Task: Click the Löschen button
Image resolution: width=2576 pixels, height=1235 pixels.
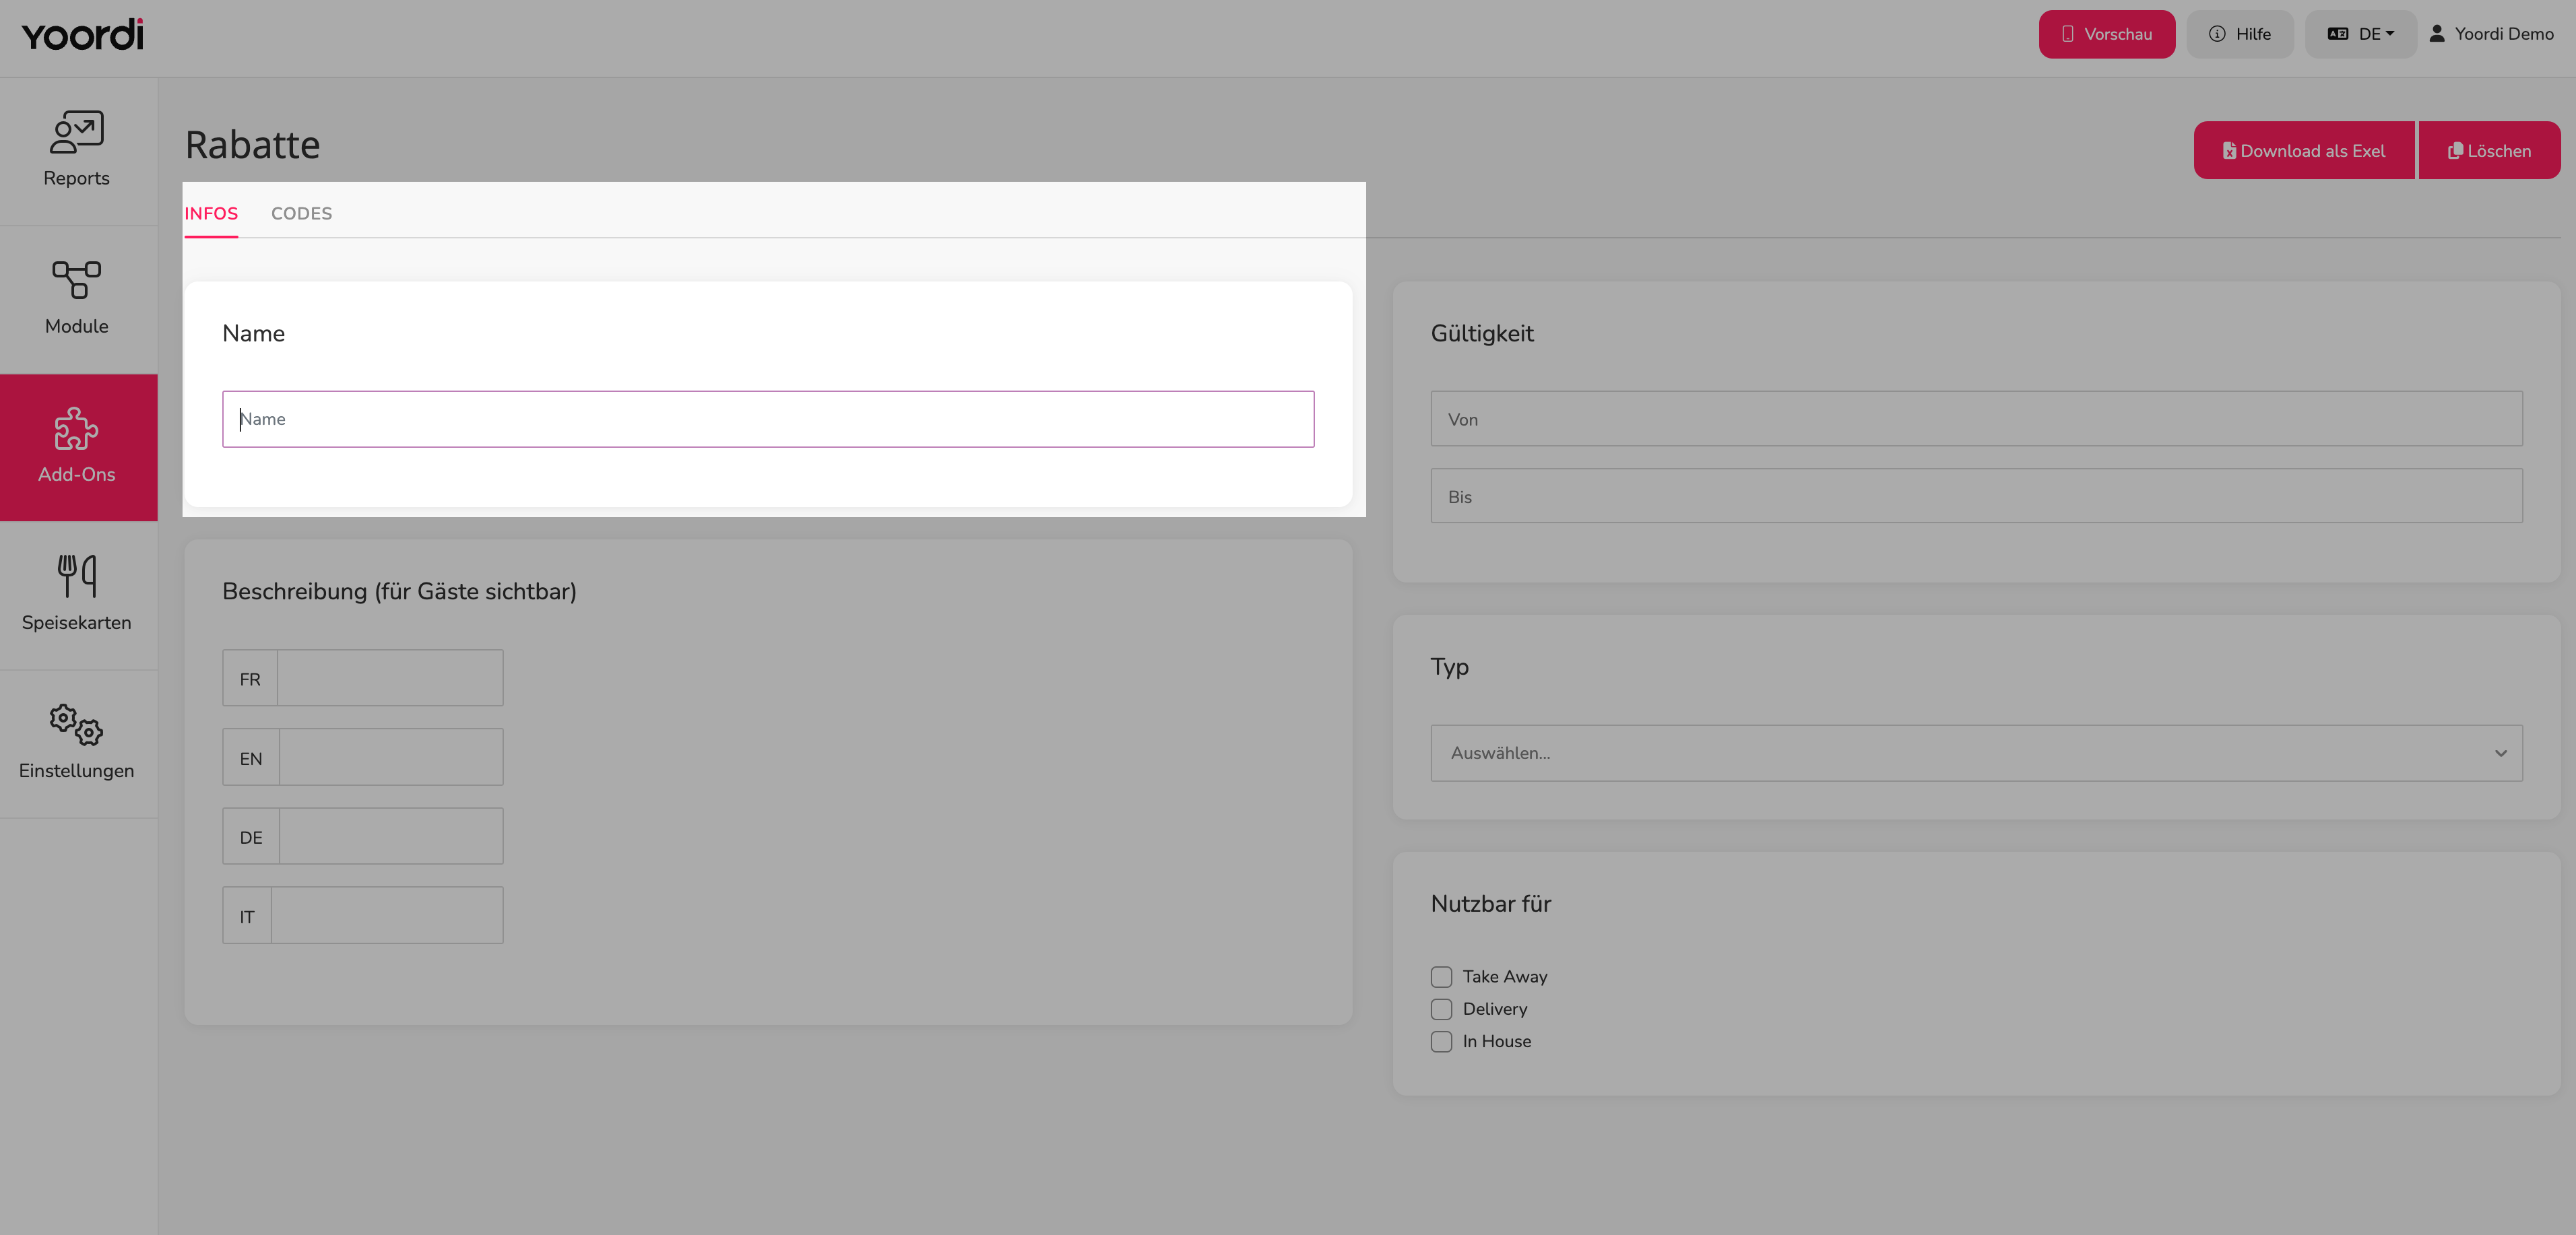Action: pyautogui.click(x=2490, y=151)
